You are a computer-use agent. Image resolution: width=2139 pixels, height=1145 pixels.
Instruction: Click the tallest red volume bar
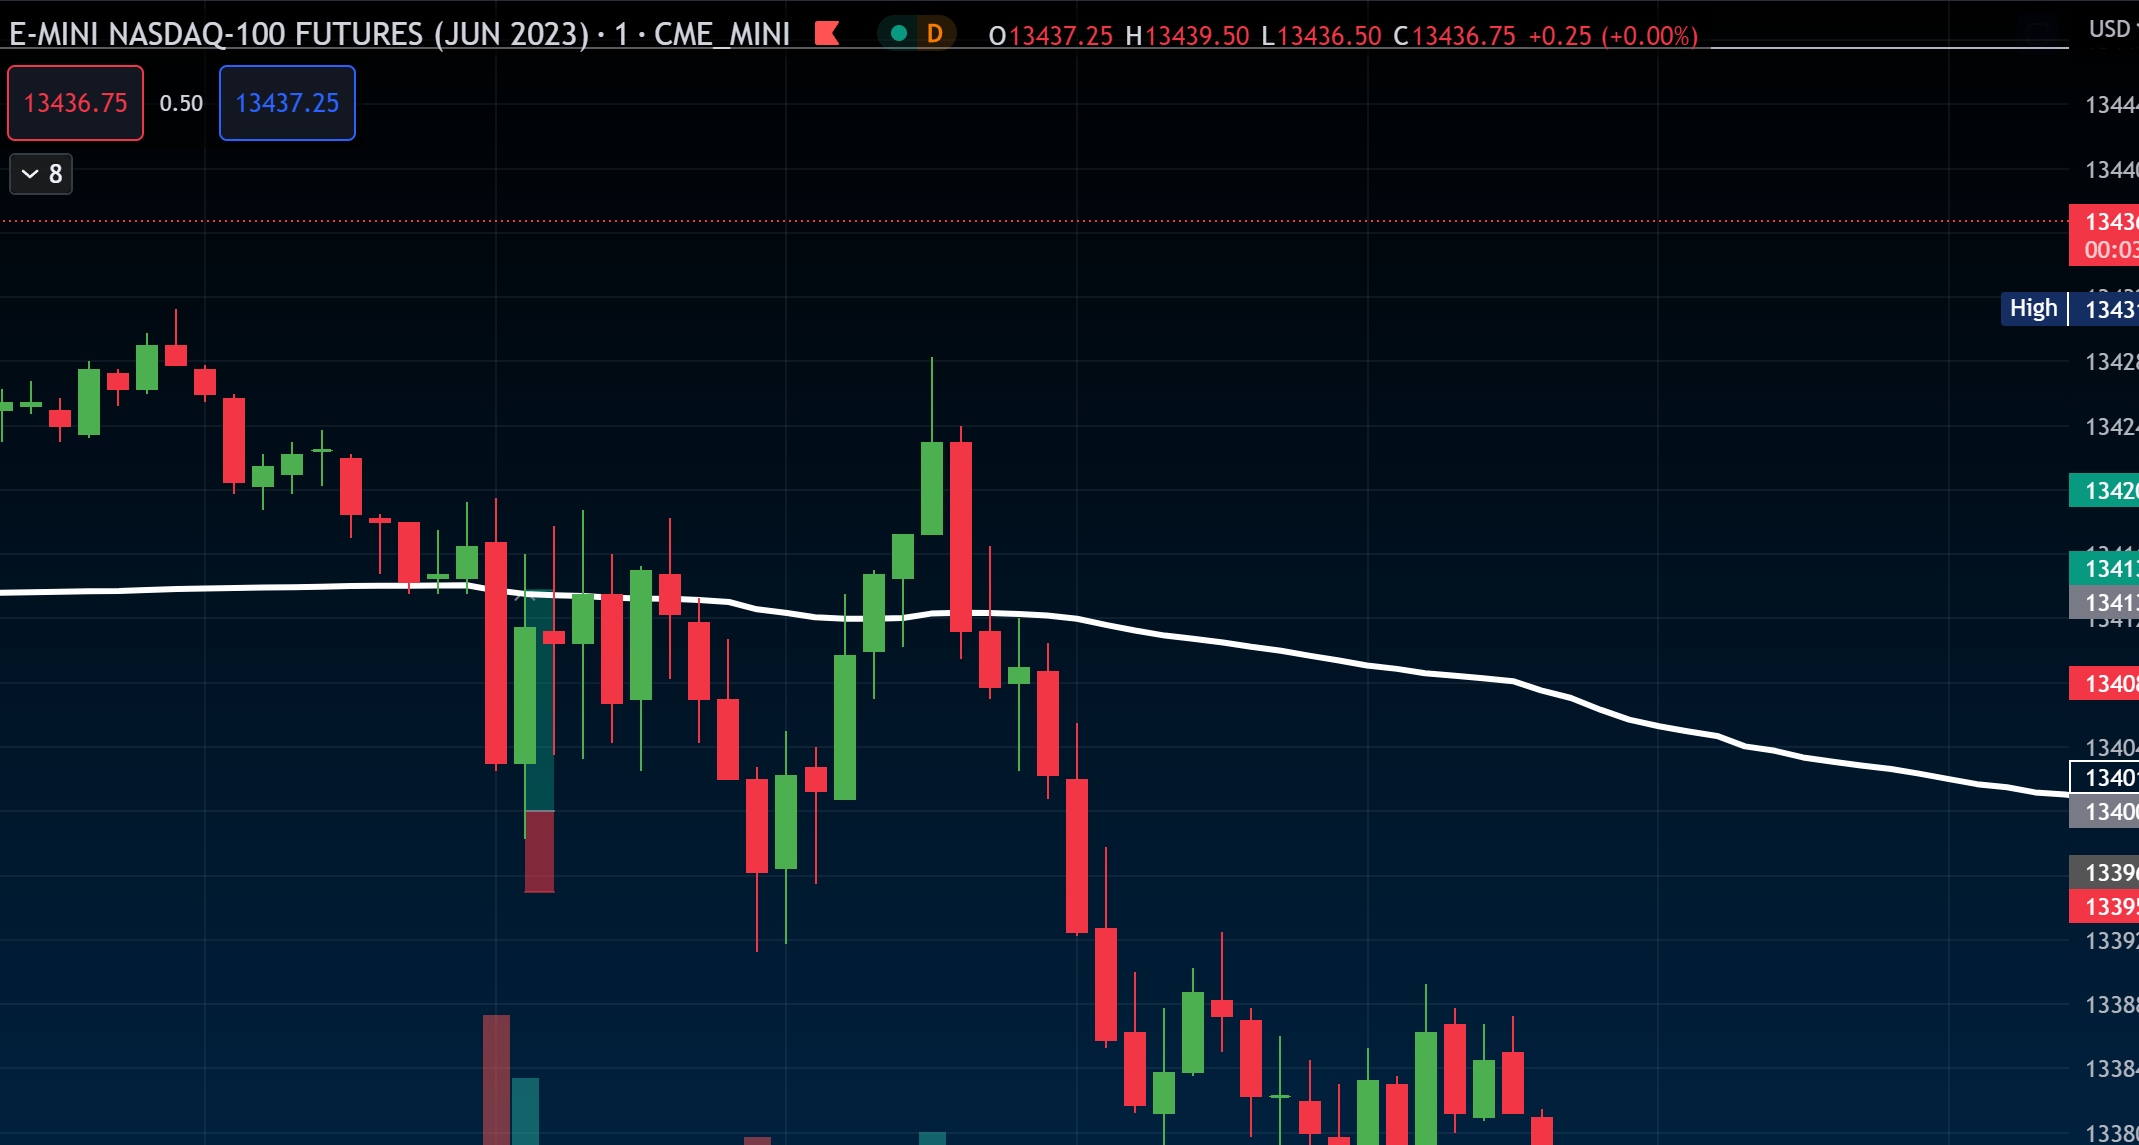coord(496,1080)
